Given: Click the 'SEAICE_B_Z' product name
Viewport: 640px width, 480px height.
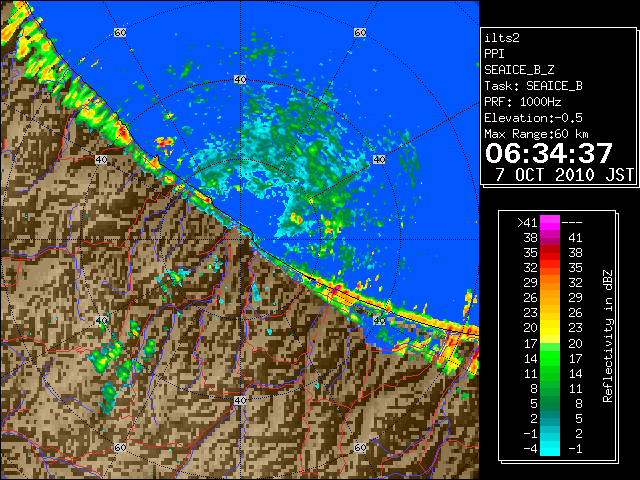Looking at the screenshot, I should coord(519,70).
